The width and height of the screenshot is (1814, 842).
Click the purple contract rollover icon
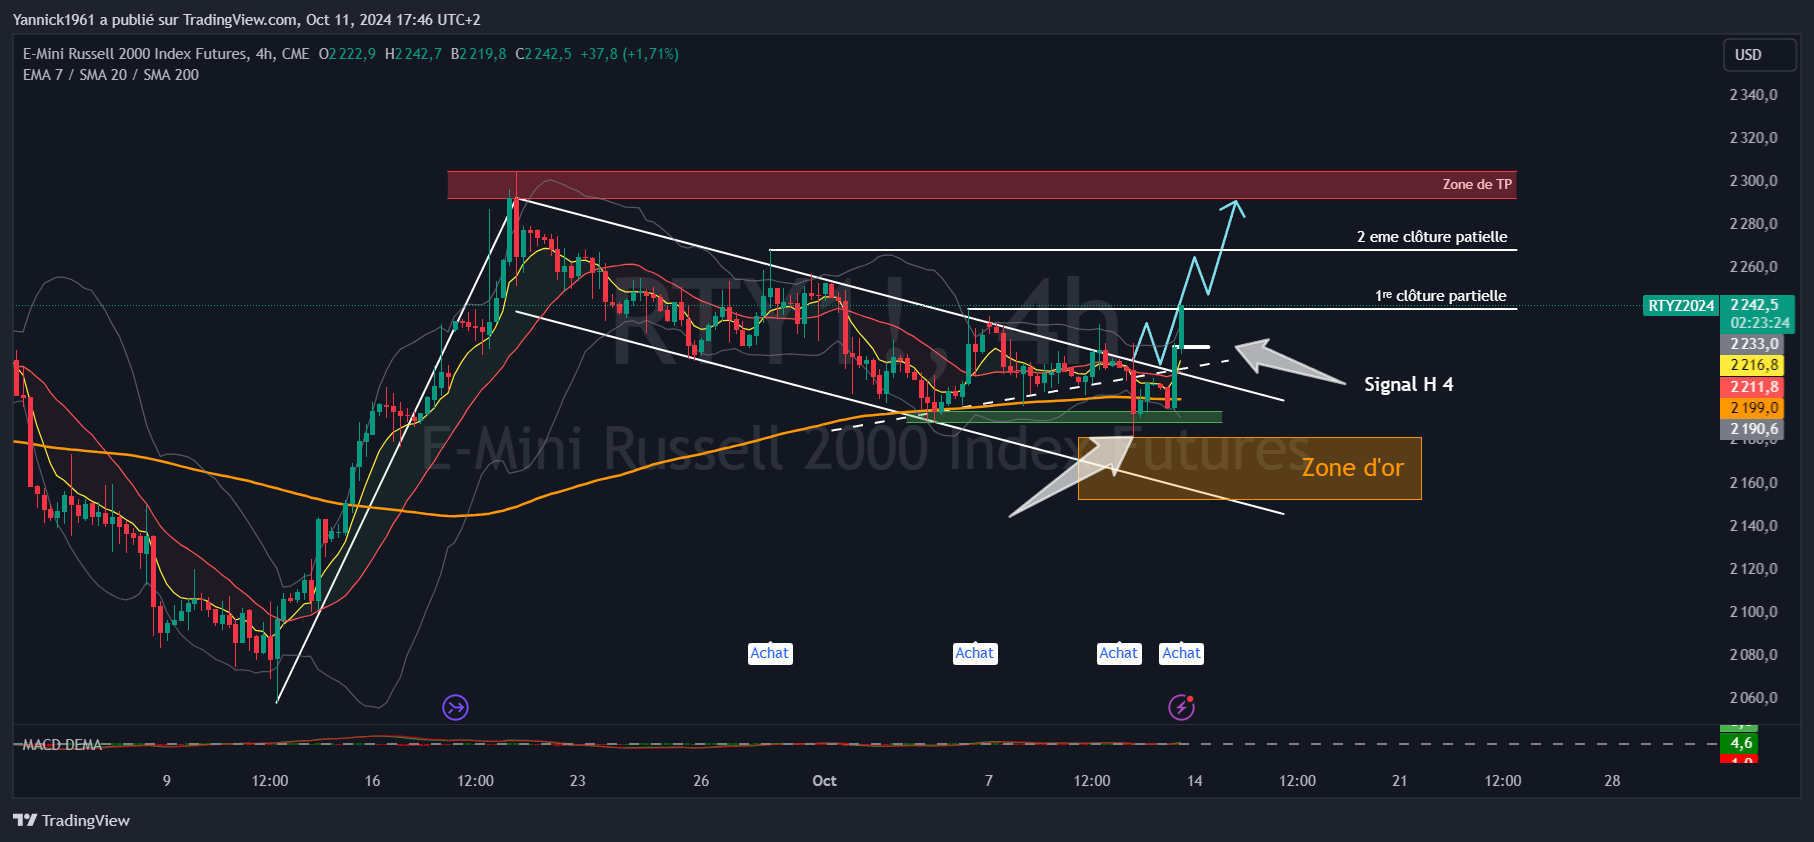tap(456, 708)
